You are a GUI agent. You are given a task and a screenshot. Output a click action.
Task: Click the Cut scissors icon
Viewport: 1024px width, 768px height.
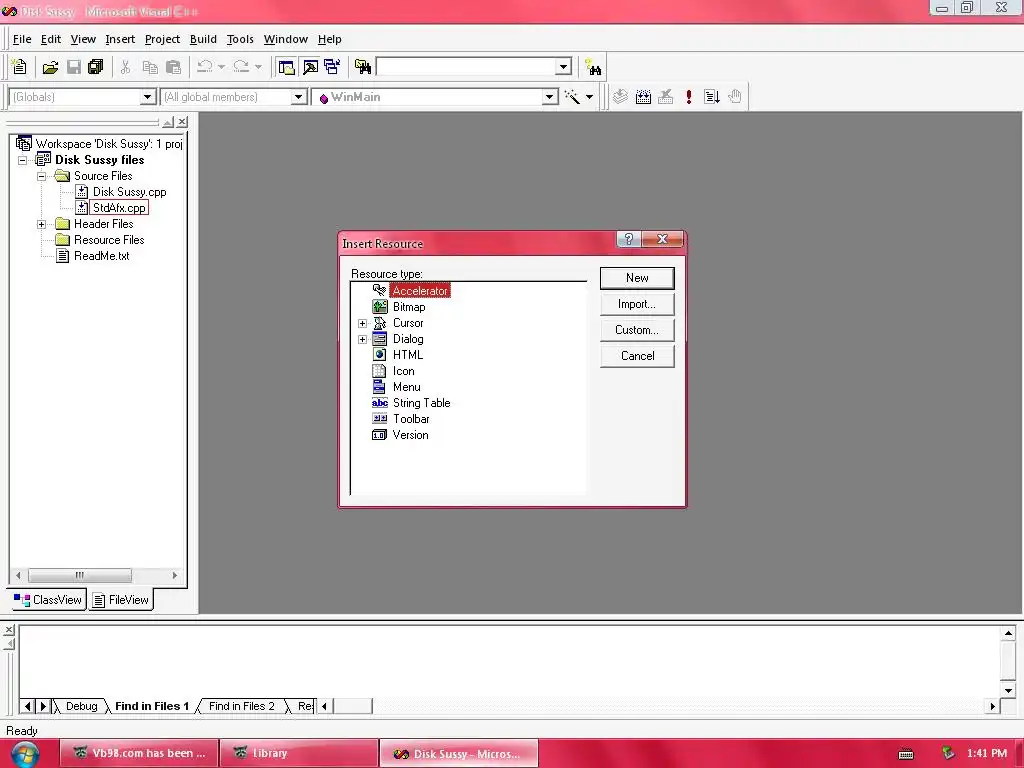click(x=125, y=67)
